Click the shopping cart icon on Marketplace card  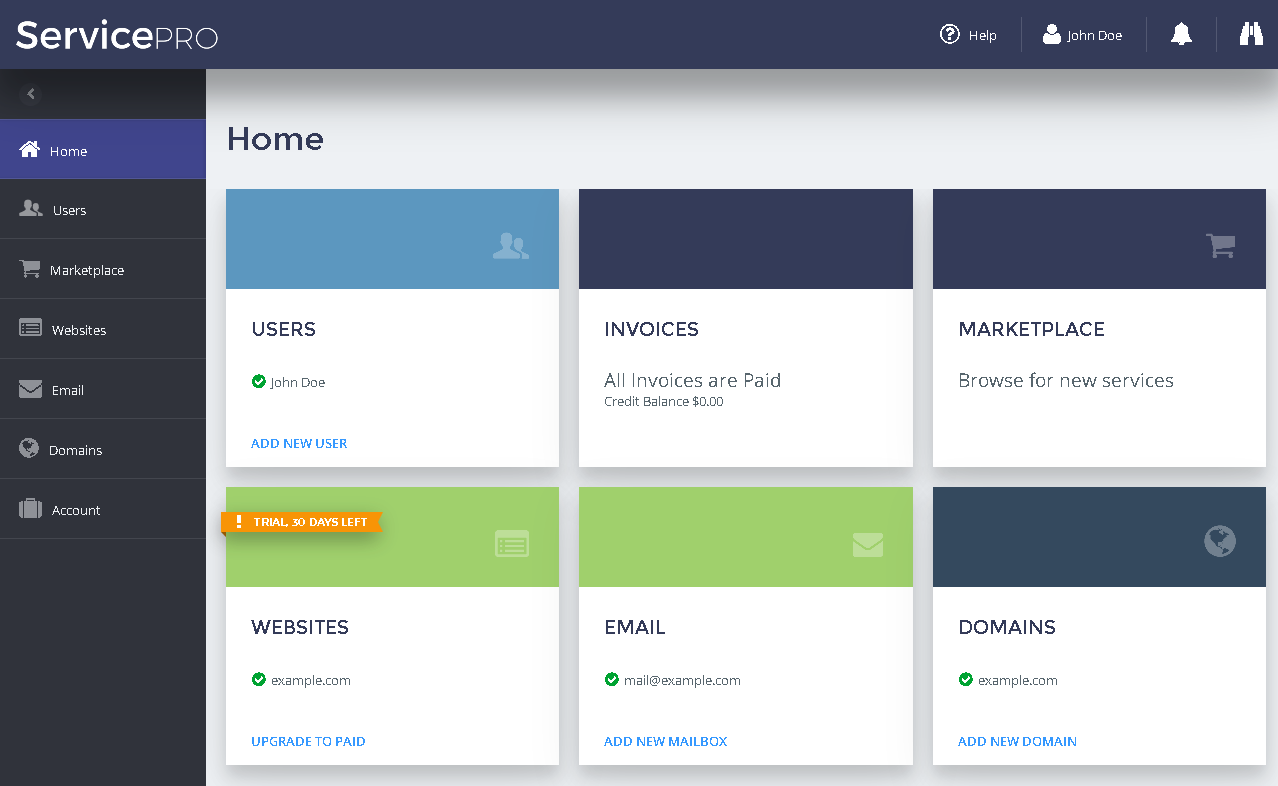[x=1220, y=246]
